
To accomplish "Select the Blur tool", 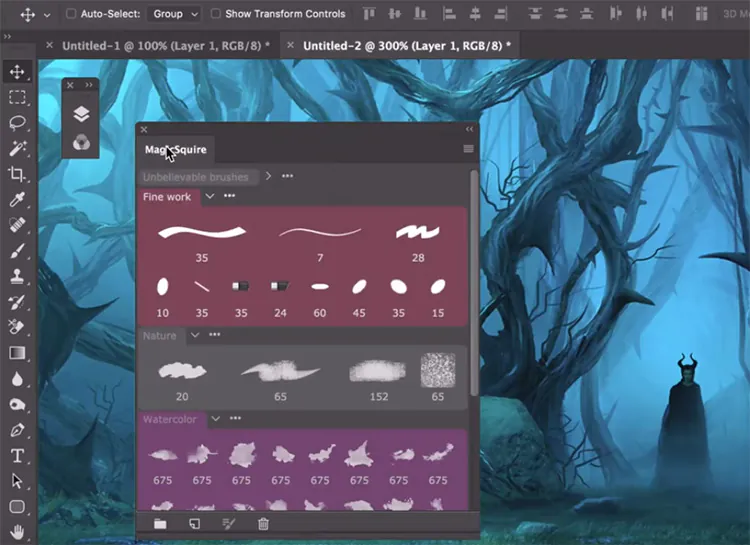I will (x=17, y=379).
